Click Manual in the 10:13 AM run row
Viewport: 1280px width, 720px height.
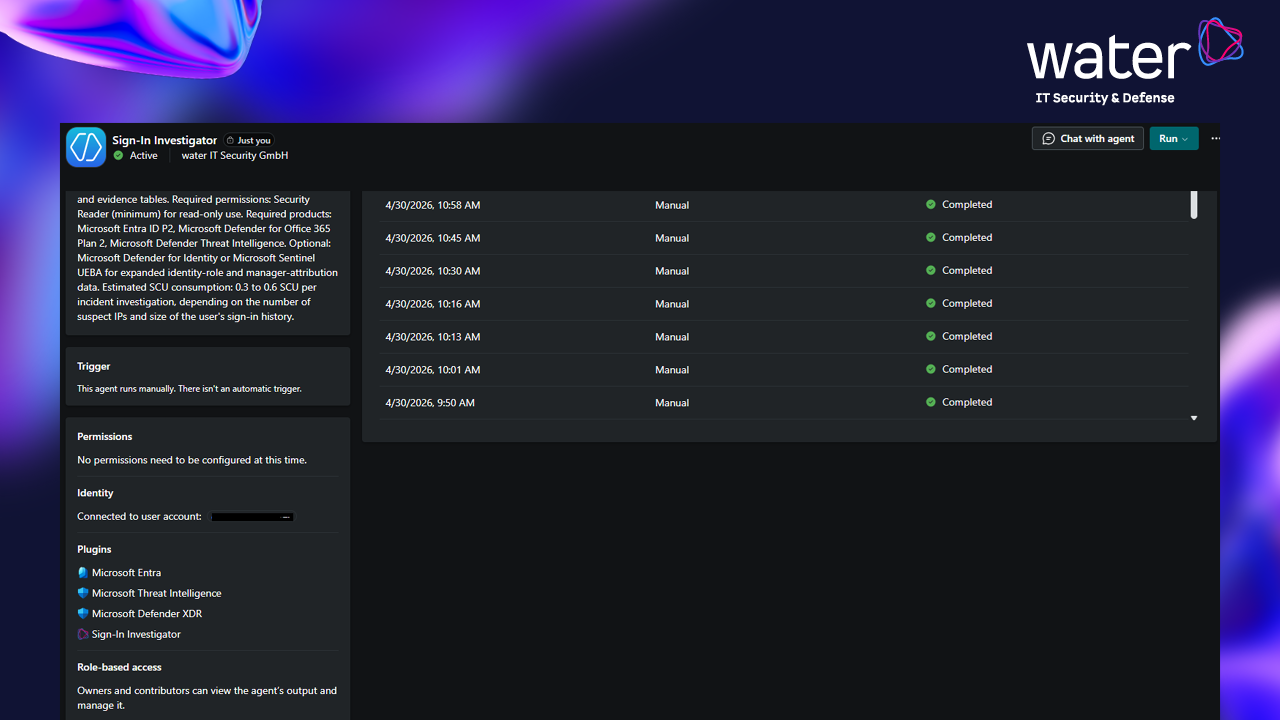click(672, 337)
